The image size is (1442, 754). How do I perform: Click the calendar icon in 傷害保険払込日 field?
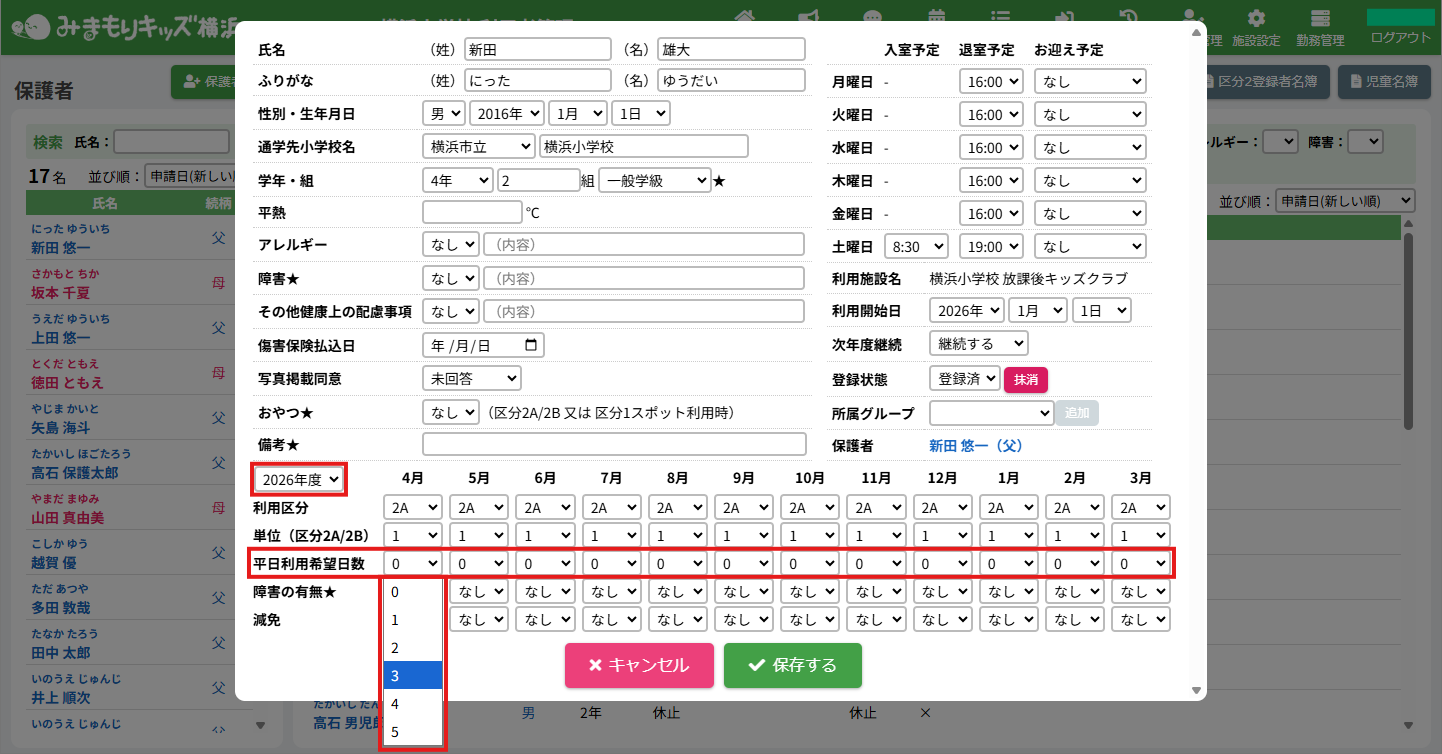point(530,345)
